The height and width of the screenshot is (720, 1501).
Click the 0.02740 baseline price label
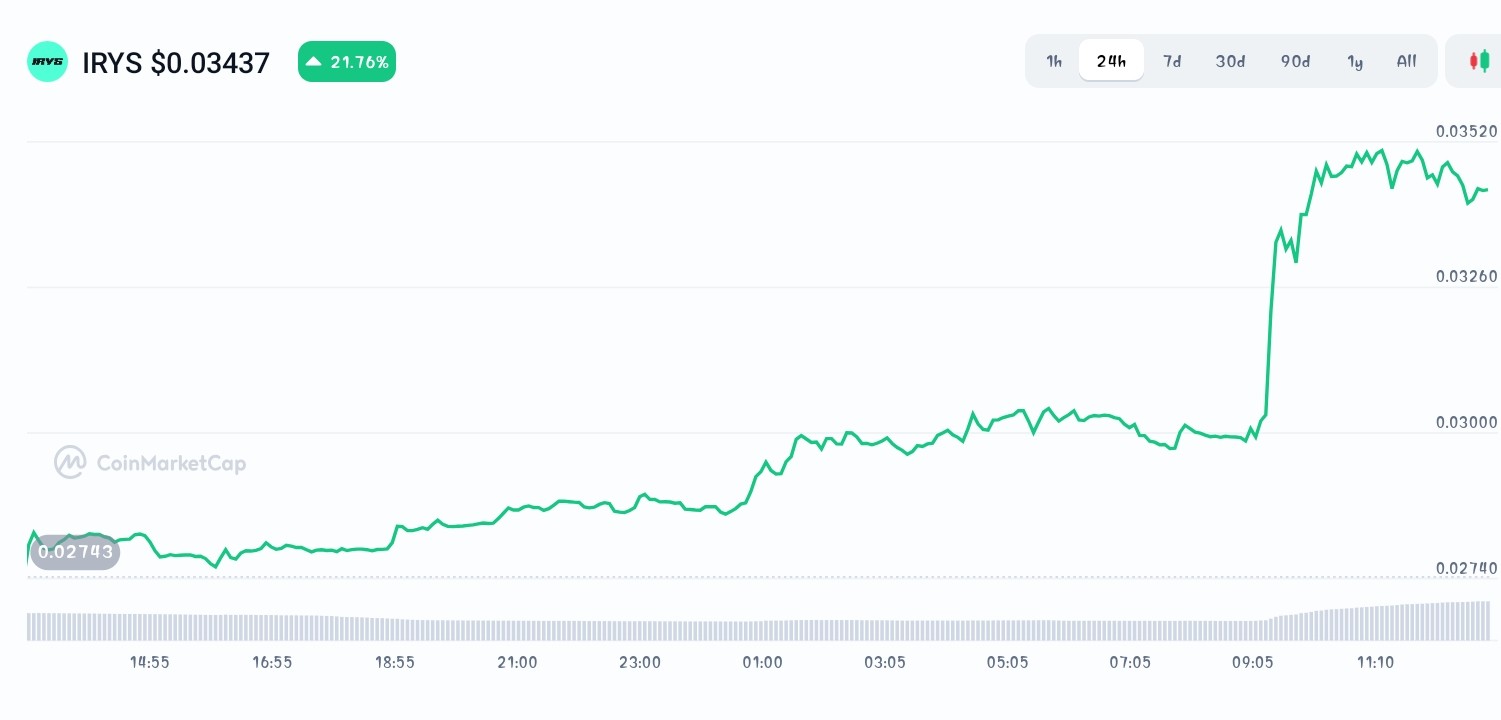point(1467,568)
